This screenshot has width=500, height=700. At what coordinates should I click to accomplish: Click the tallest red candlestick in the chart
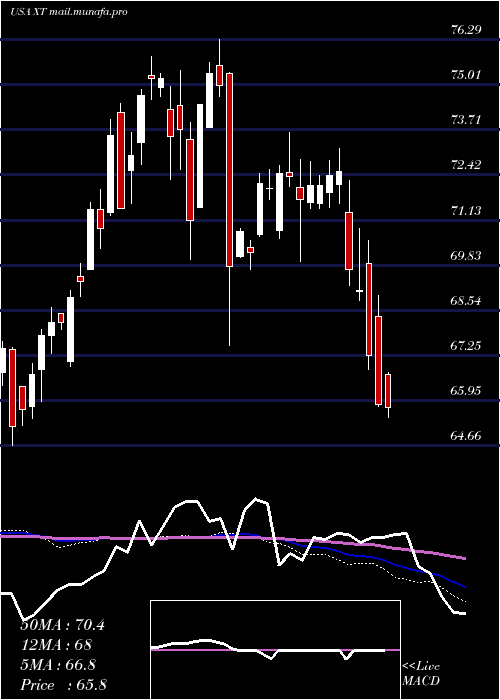[229, 170]
